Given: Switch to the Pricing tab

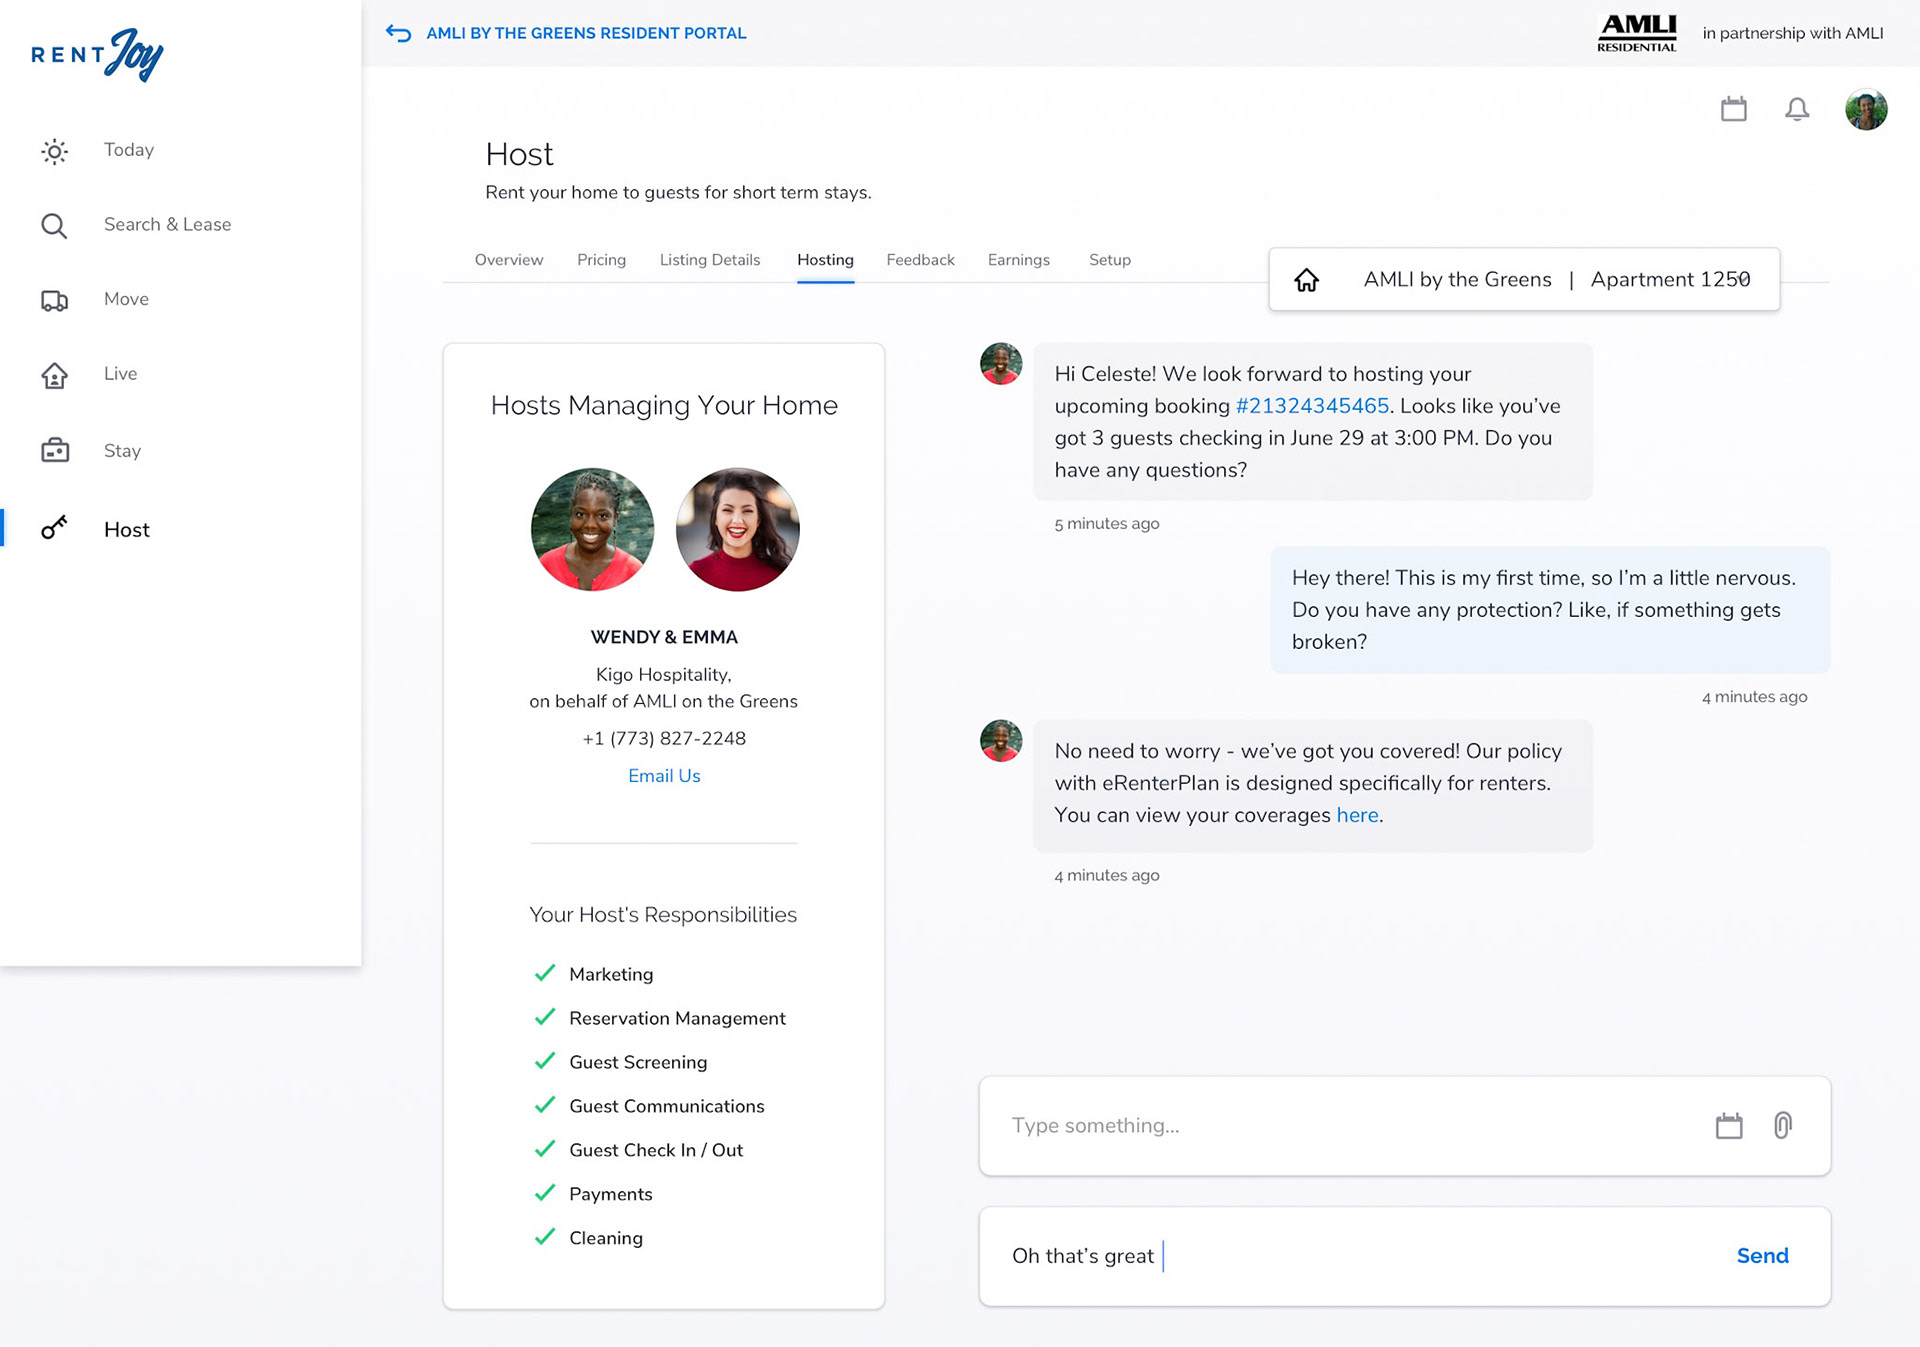Looking at the screenshot, I should (601, 260).
